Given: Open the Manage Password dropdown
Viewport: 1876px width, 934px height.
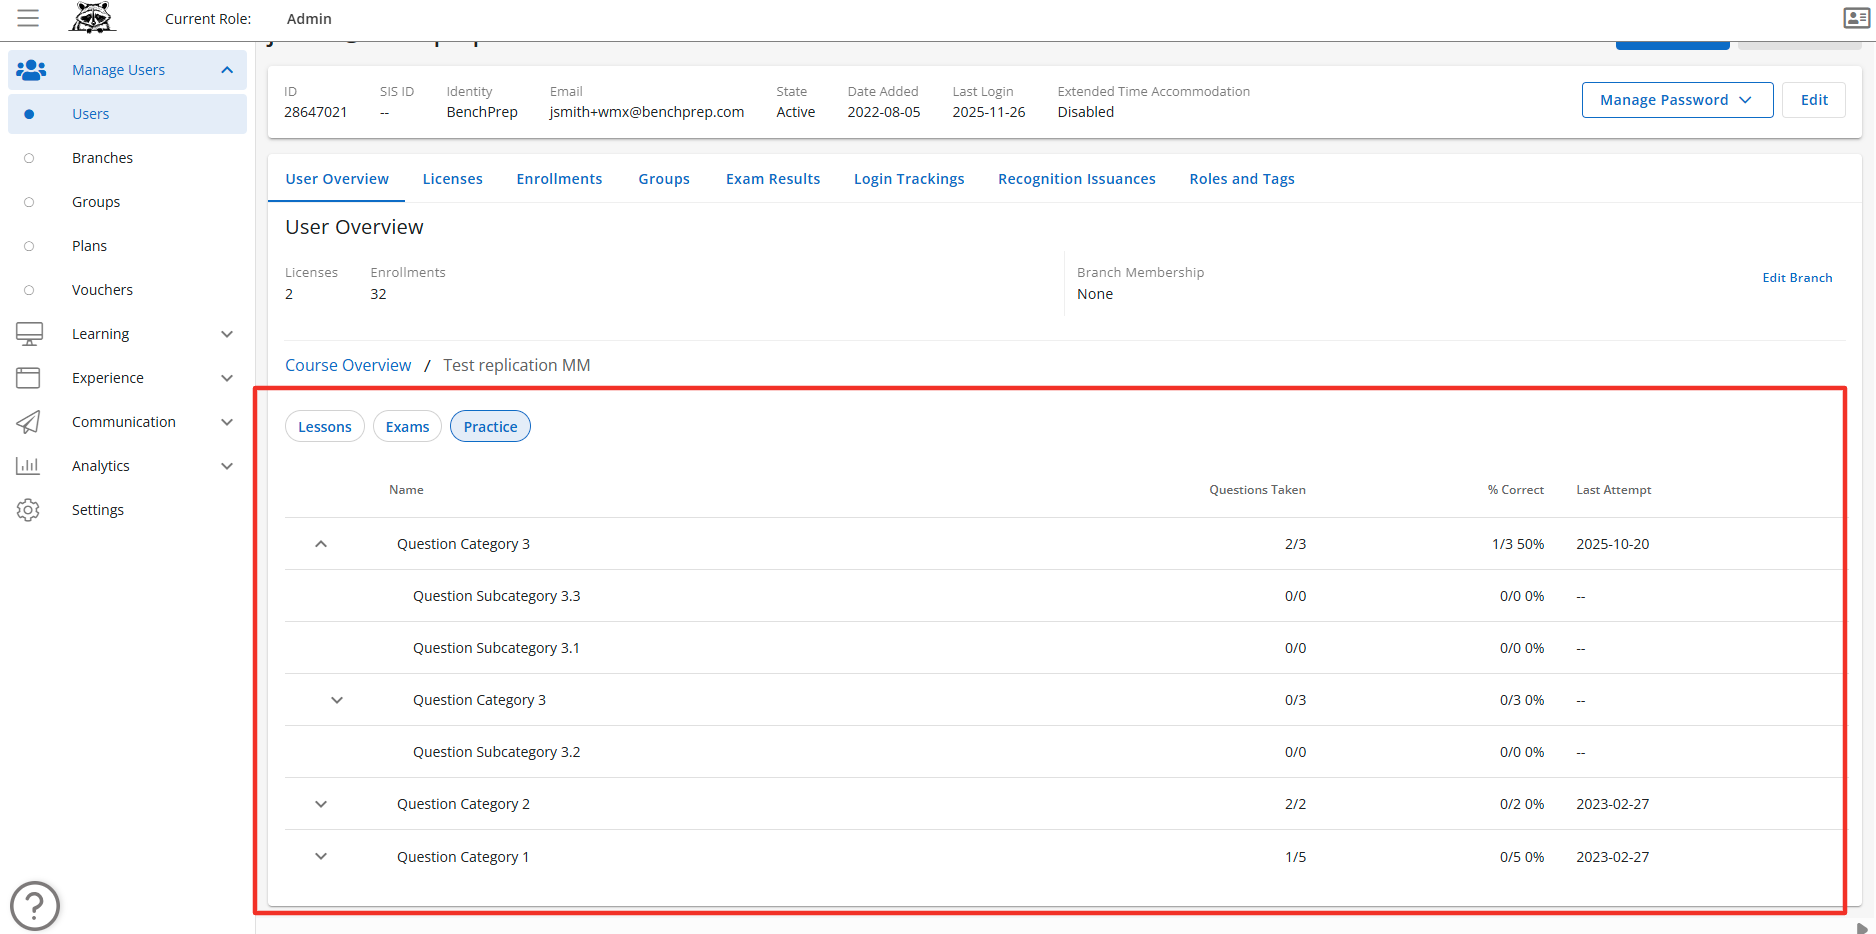Looking at the screenshot, I should [1676, 100].
